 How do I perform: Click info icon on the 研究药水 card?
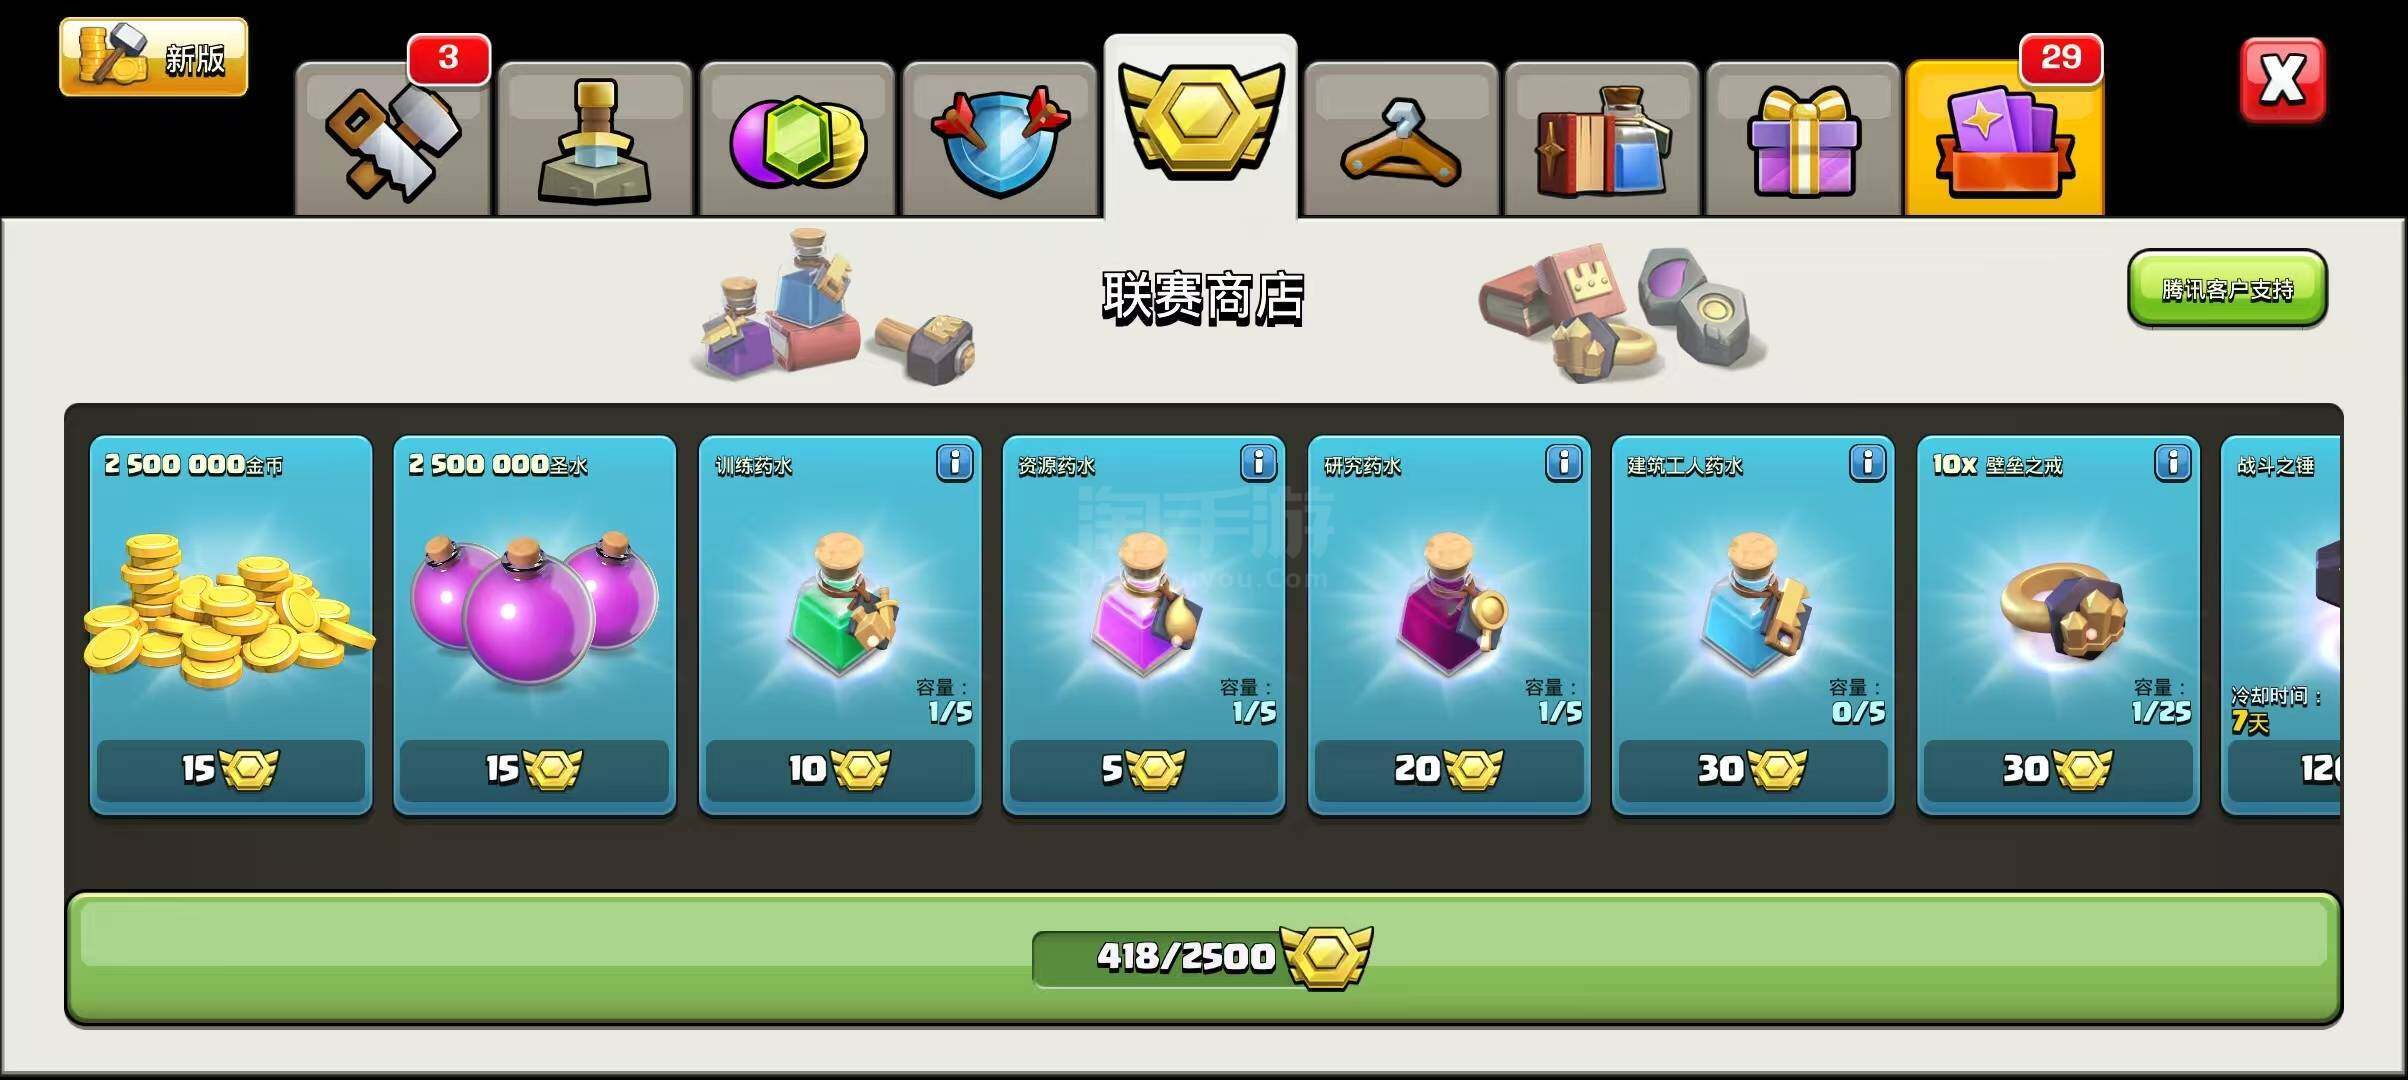(x=1563, y=463)
